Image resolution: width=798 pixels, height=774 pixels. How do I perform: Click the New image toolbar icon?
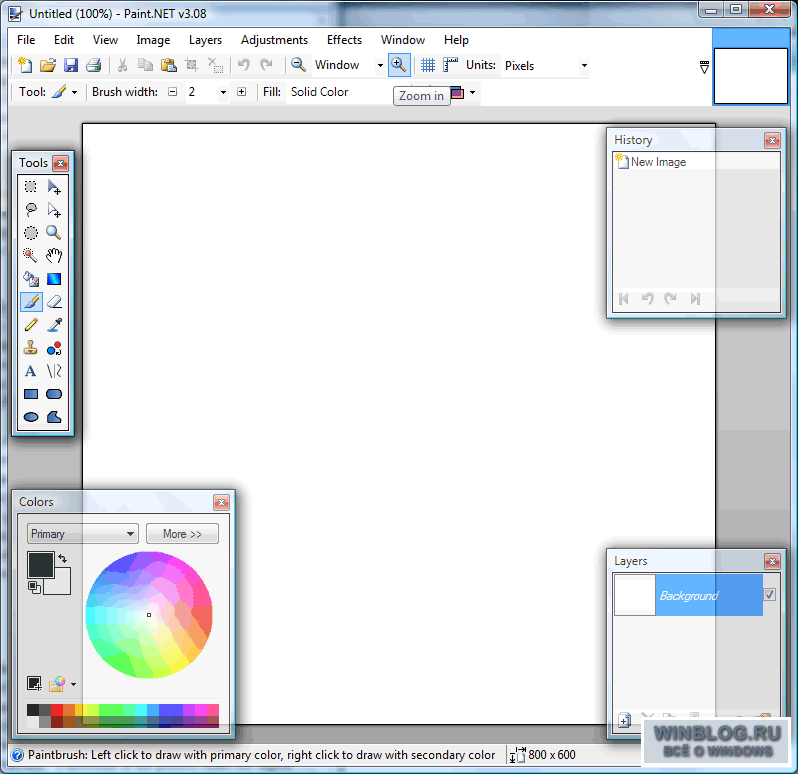(24, 65)
